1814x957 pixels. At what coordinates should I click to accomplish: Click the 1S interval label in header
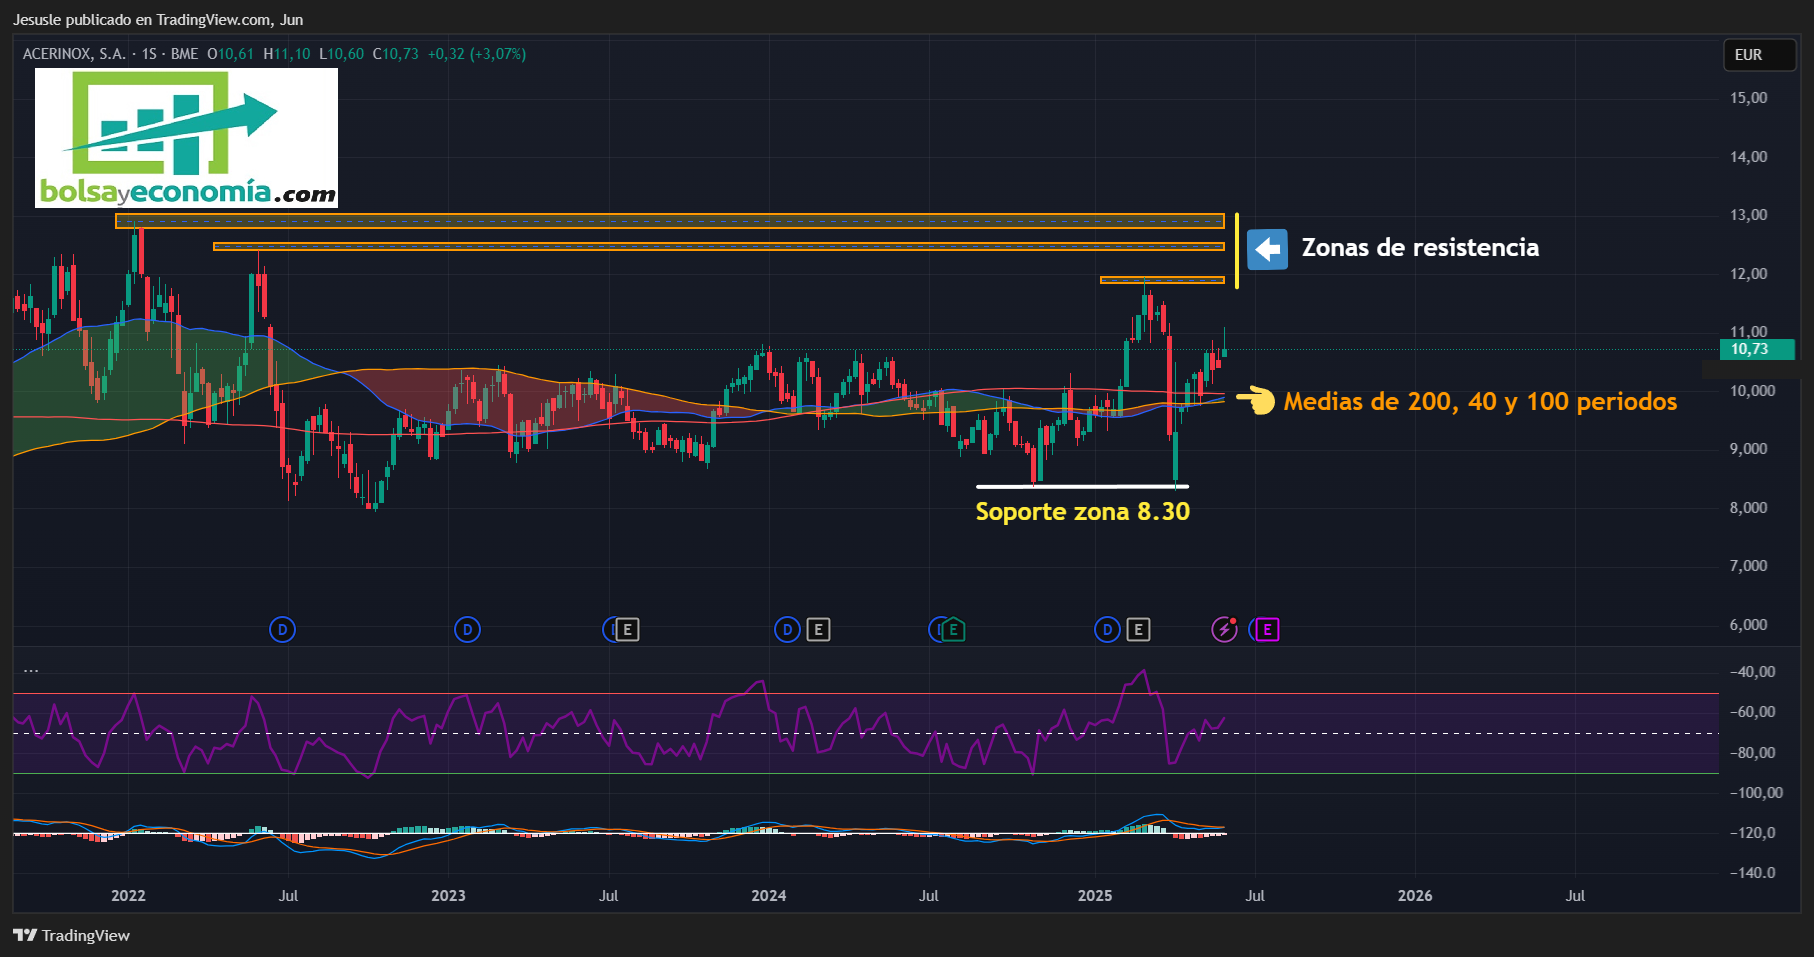pos(149,54)
